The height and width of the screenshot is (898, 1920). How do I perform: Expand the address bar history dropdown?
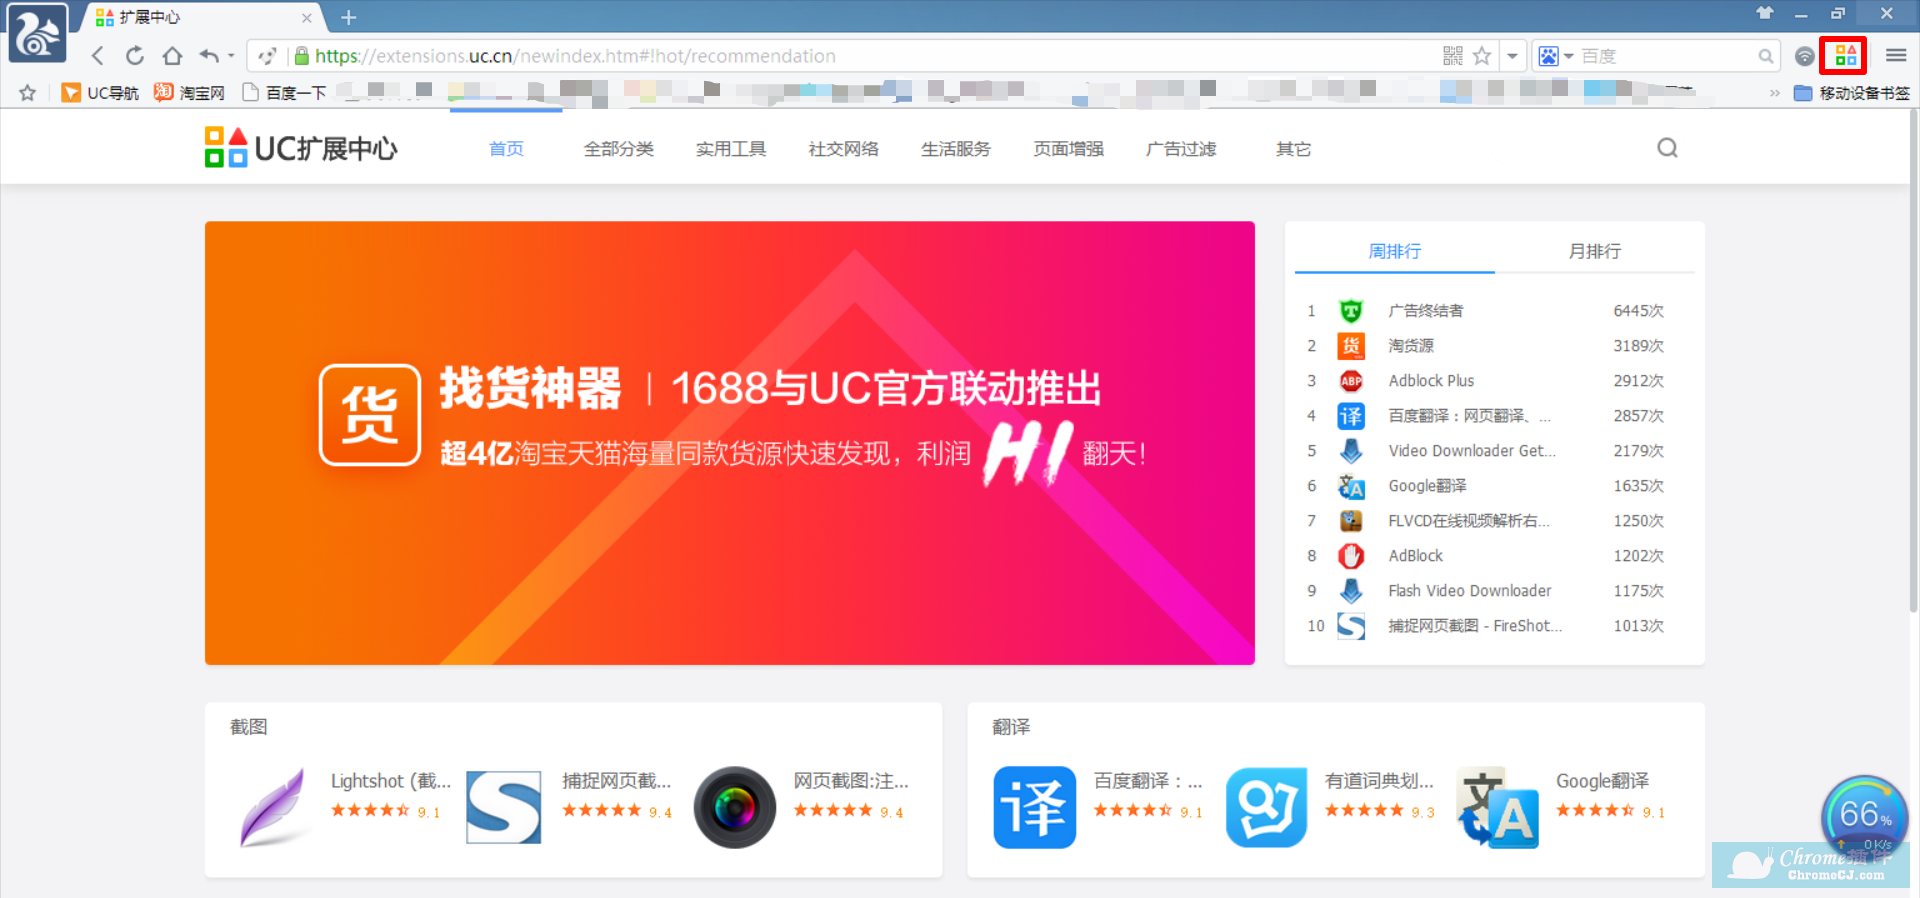(1513, 56)
